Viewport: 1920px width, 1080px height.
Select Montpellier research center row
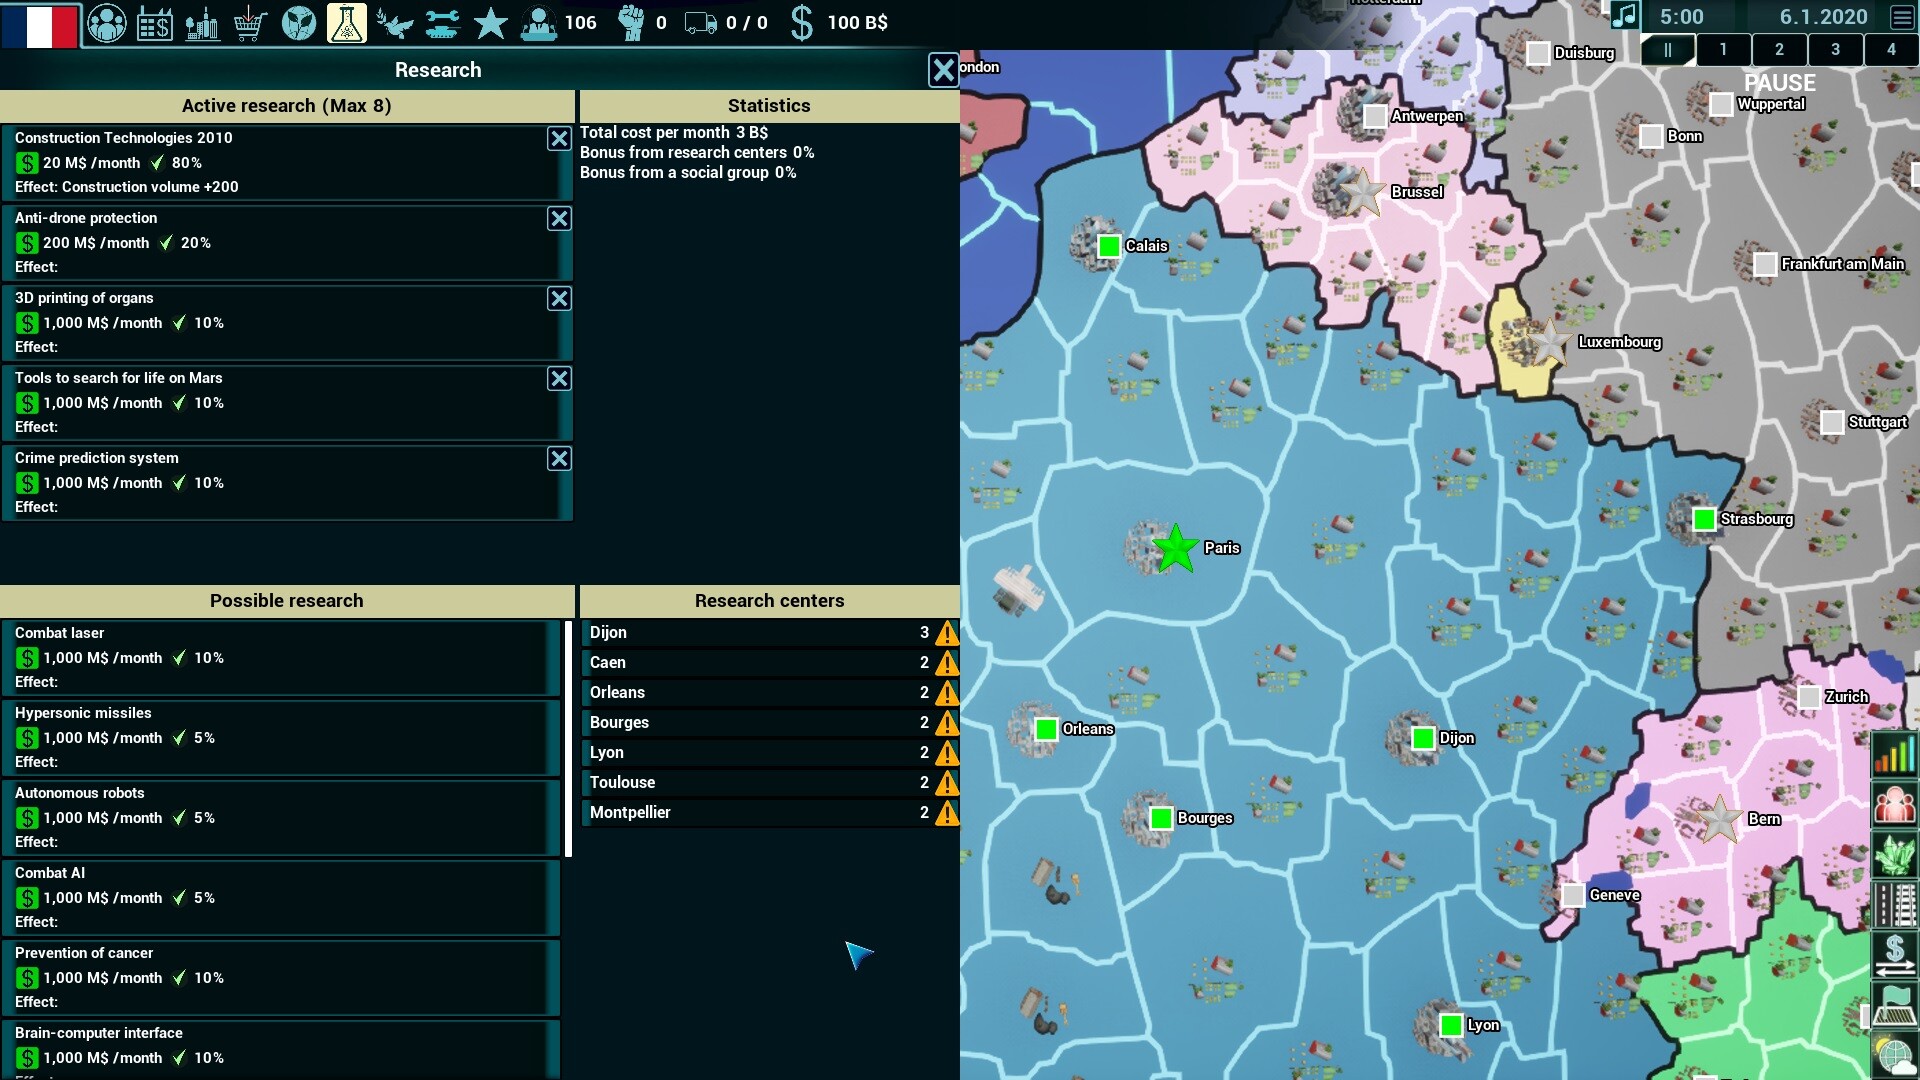point(770,813)
